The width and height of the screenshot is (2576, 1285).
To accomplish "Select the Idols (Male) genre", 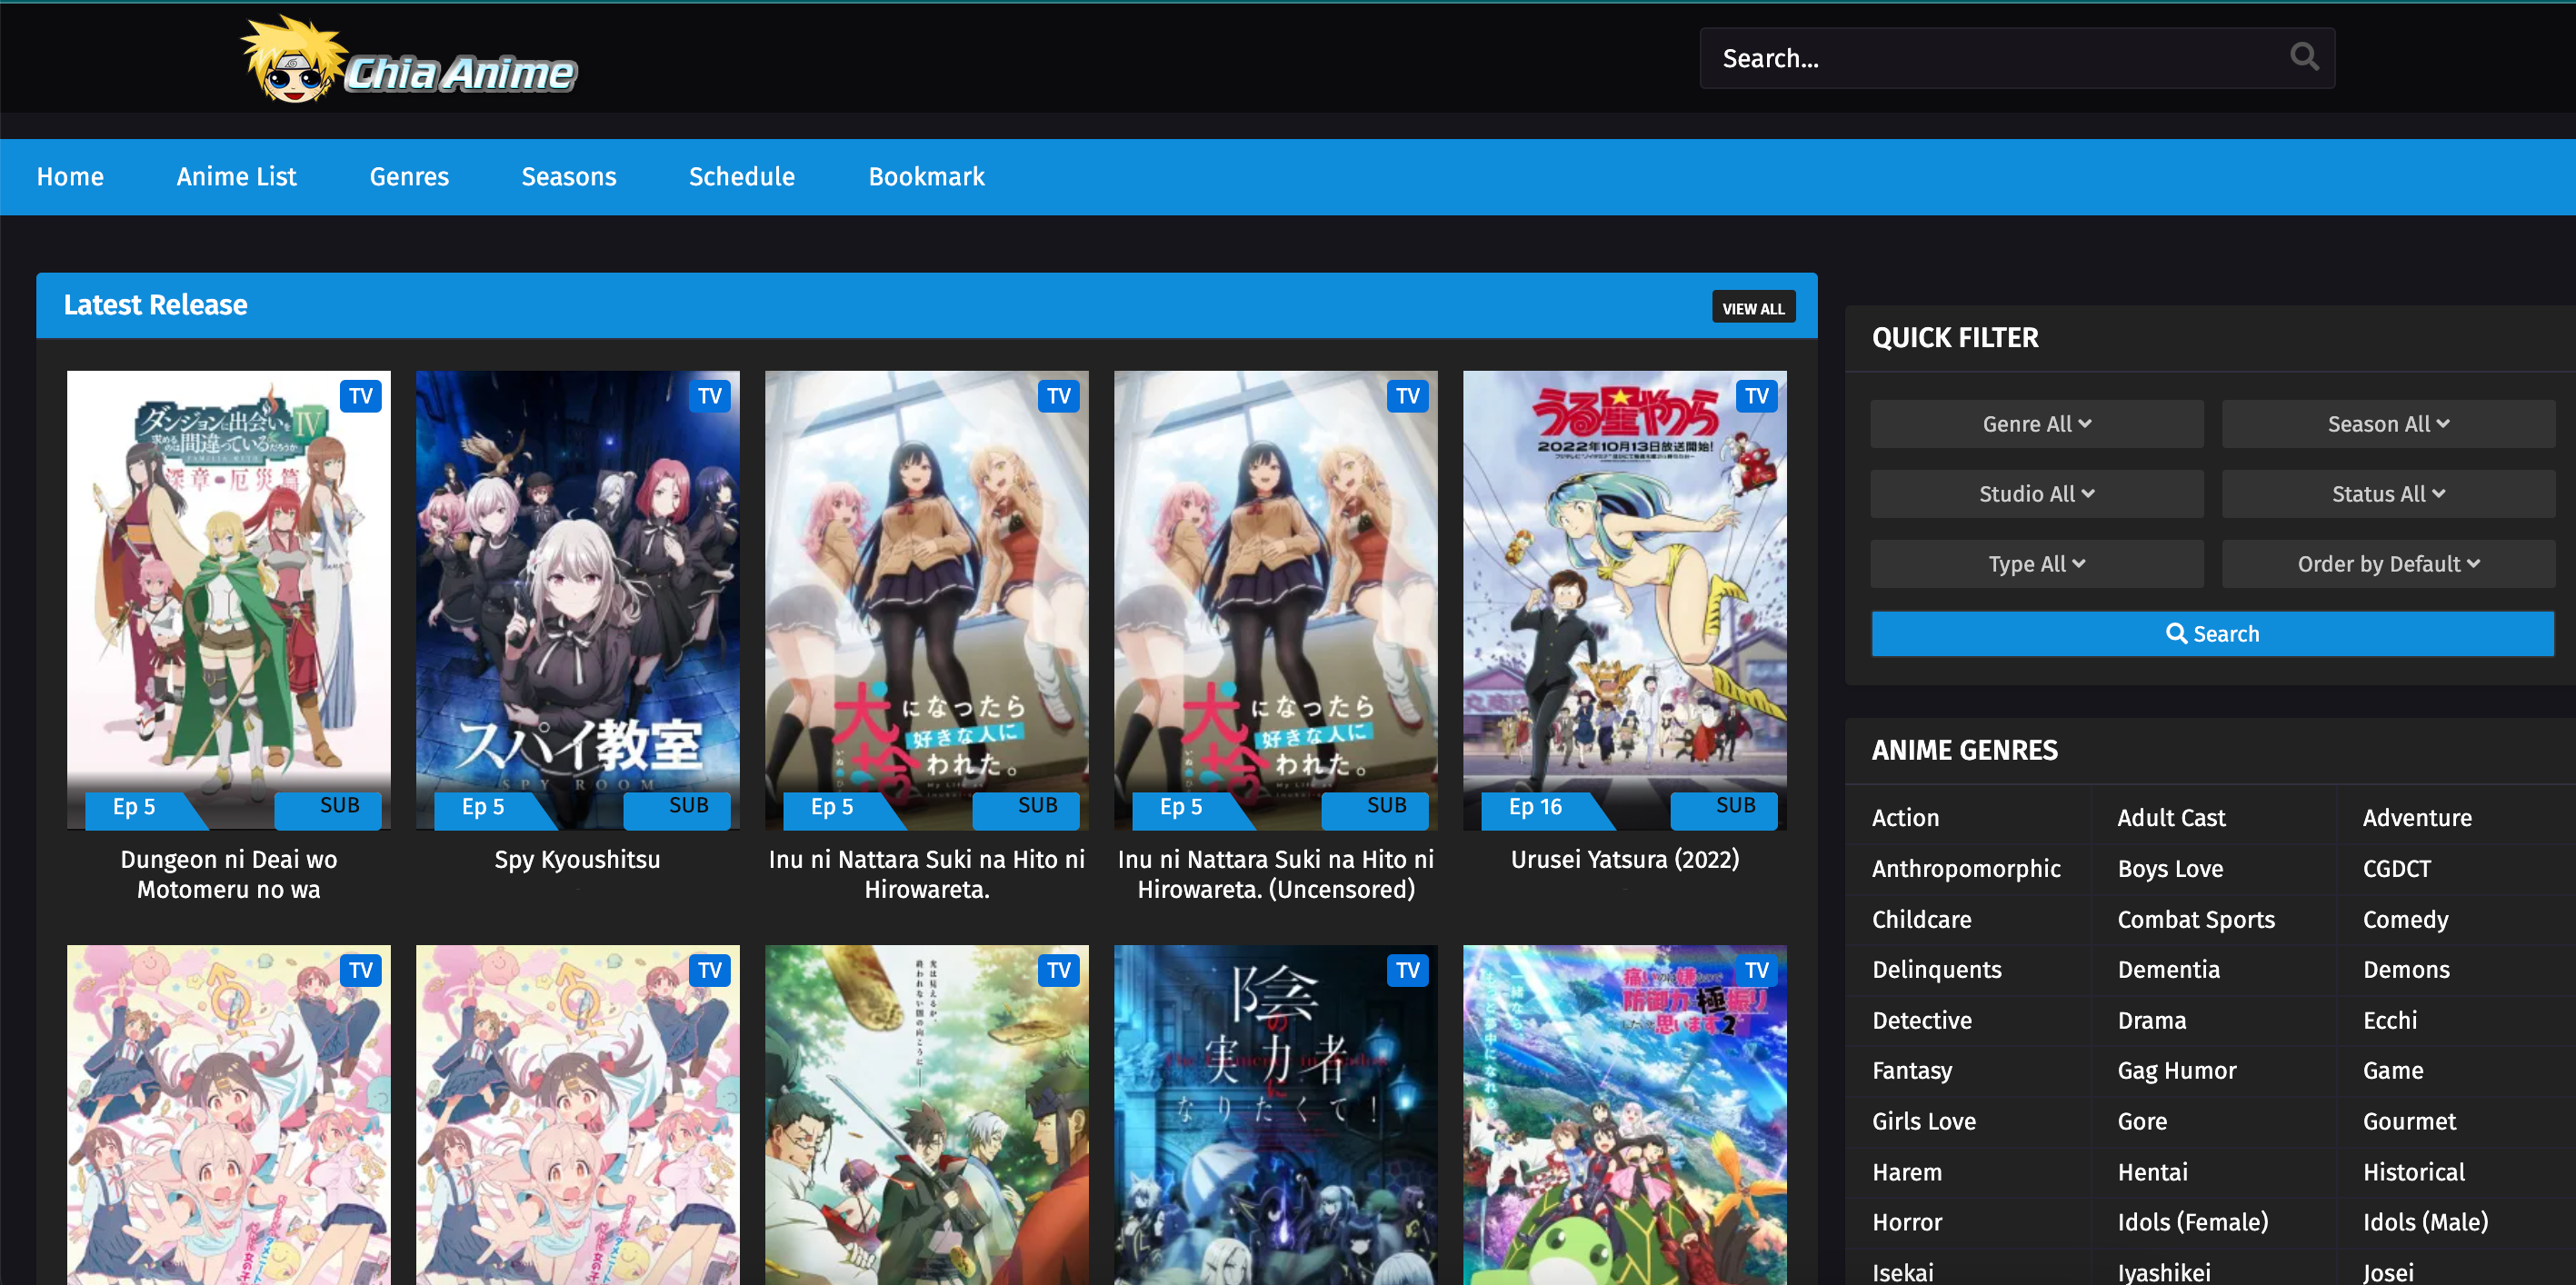I will click(x=2425, y=1223).
